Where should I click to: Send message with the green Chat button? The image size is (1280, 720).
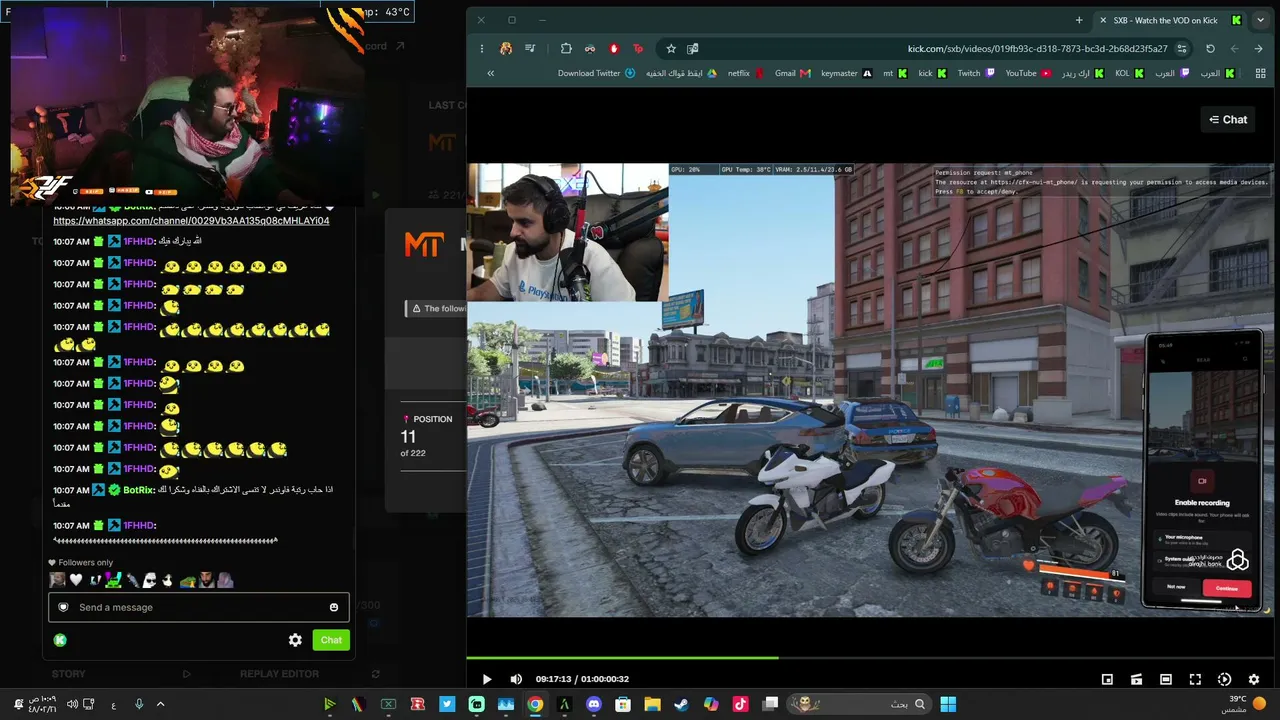[x=331, y=640]
